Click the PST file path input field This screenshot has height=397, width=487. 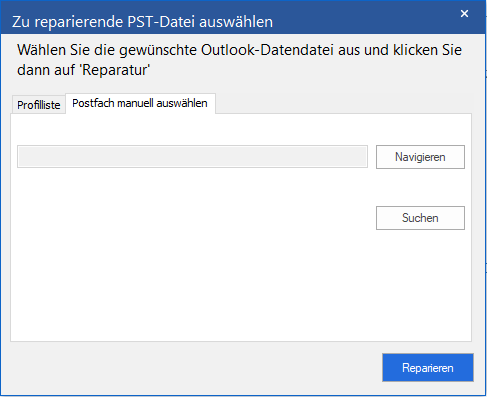tap(192, 156)
